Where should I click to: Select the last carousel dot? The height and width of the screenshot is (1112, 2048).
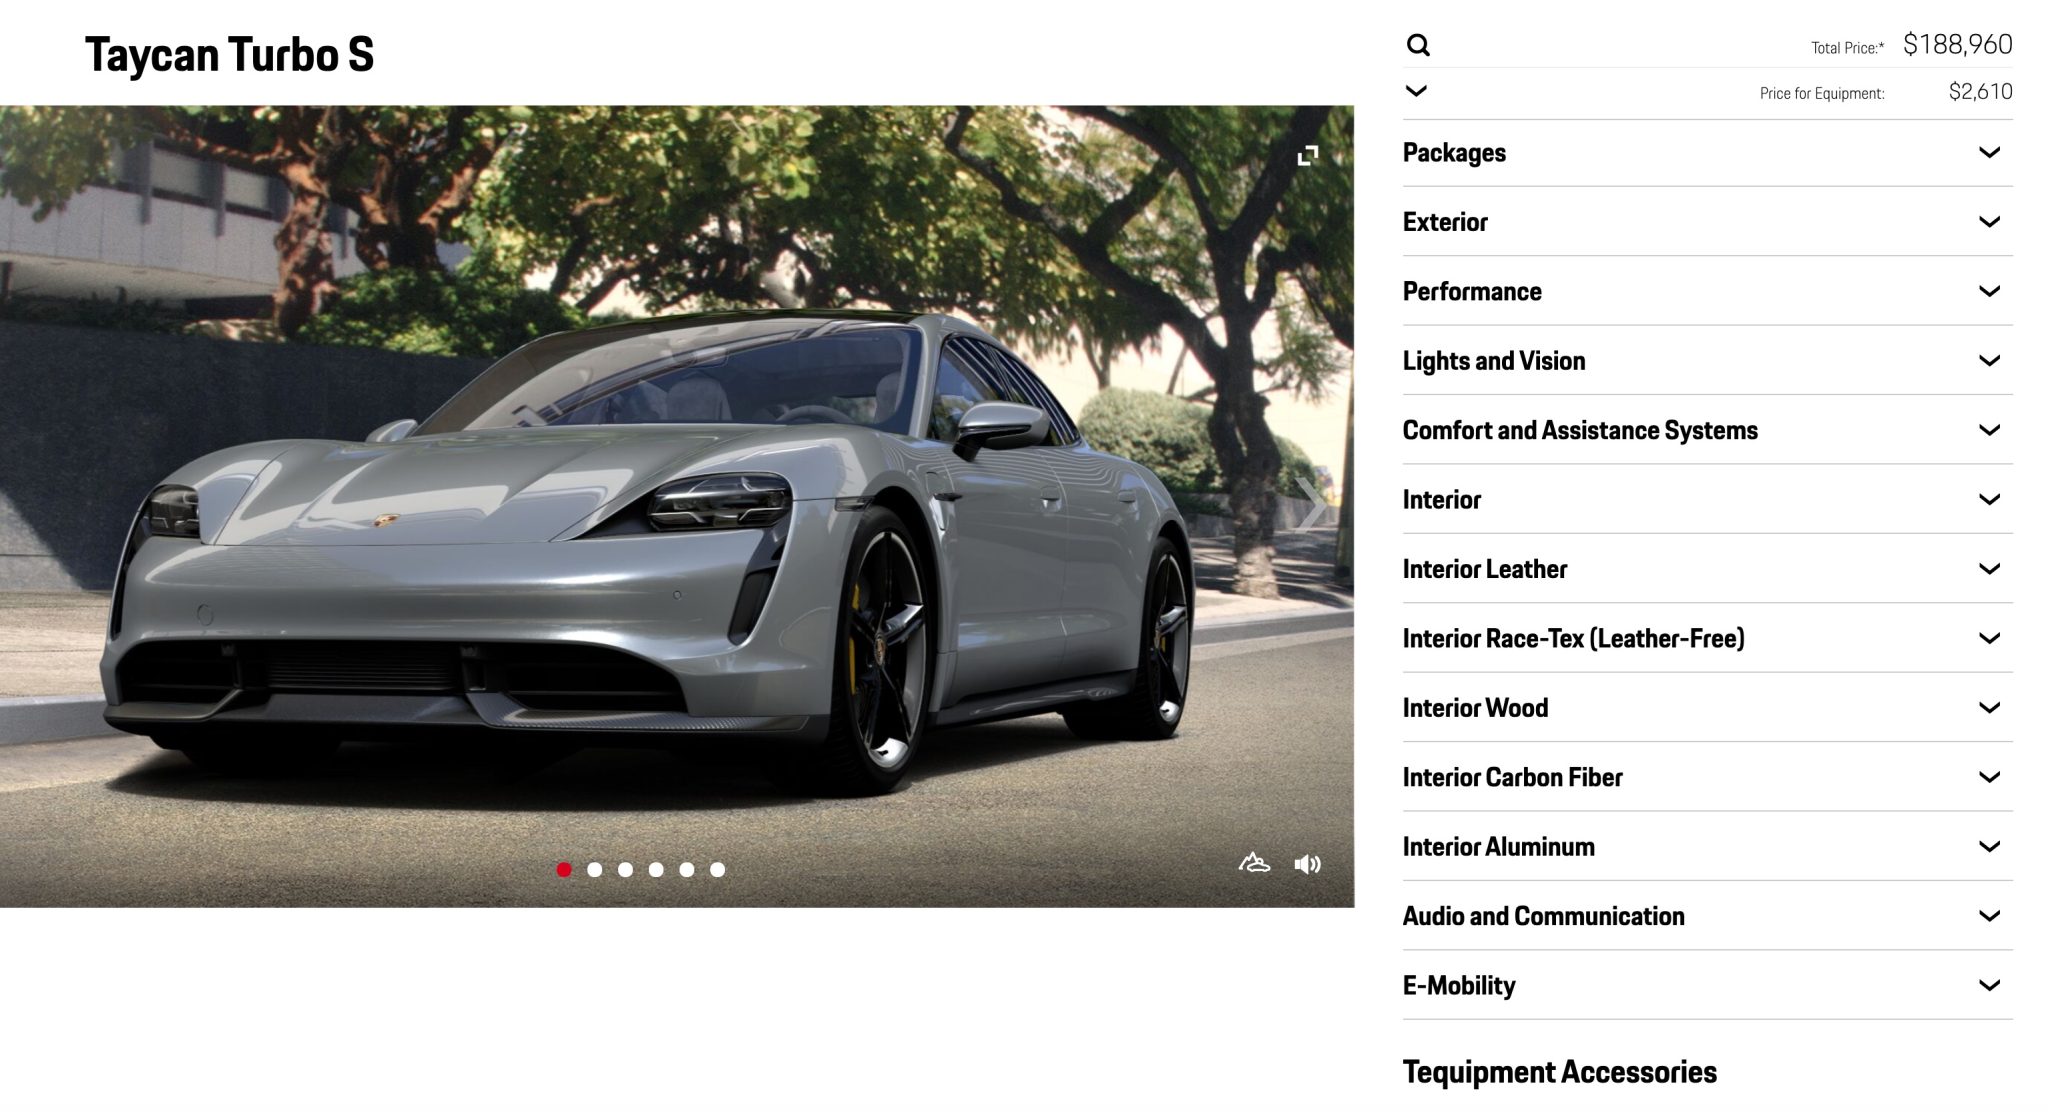(x=717, y=870)
